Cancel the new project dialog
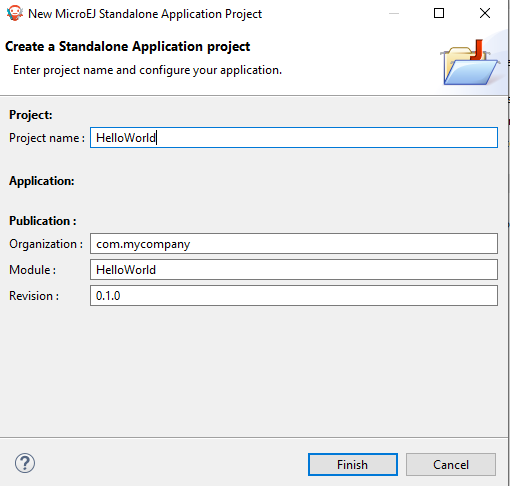The height and width of the screenshot is (486, 510). click(451, 464)
